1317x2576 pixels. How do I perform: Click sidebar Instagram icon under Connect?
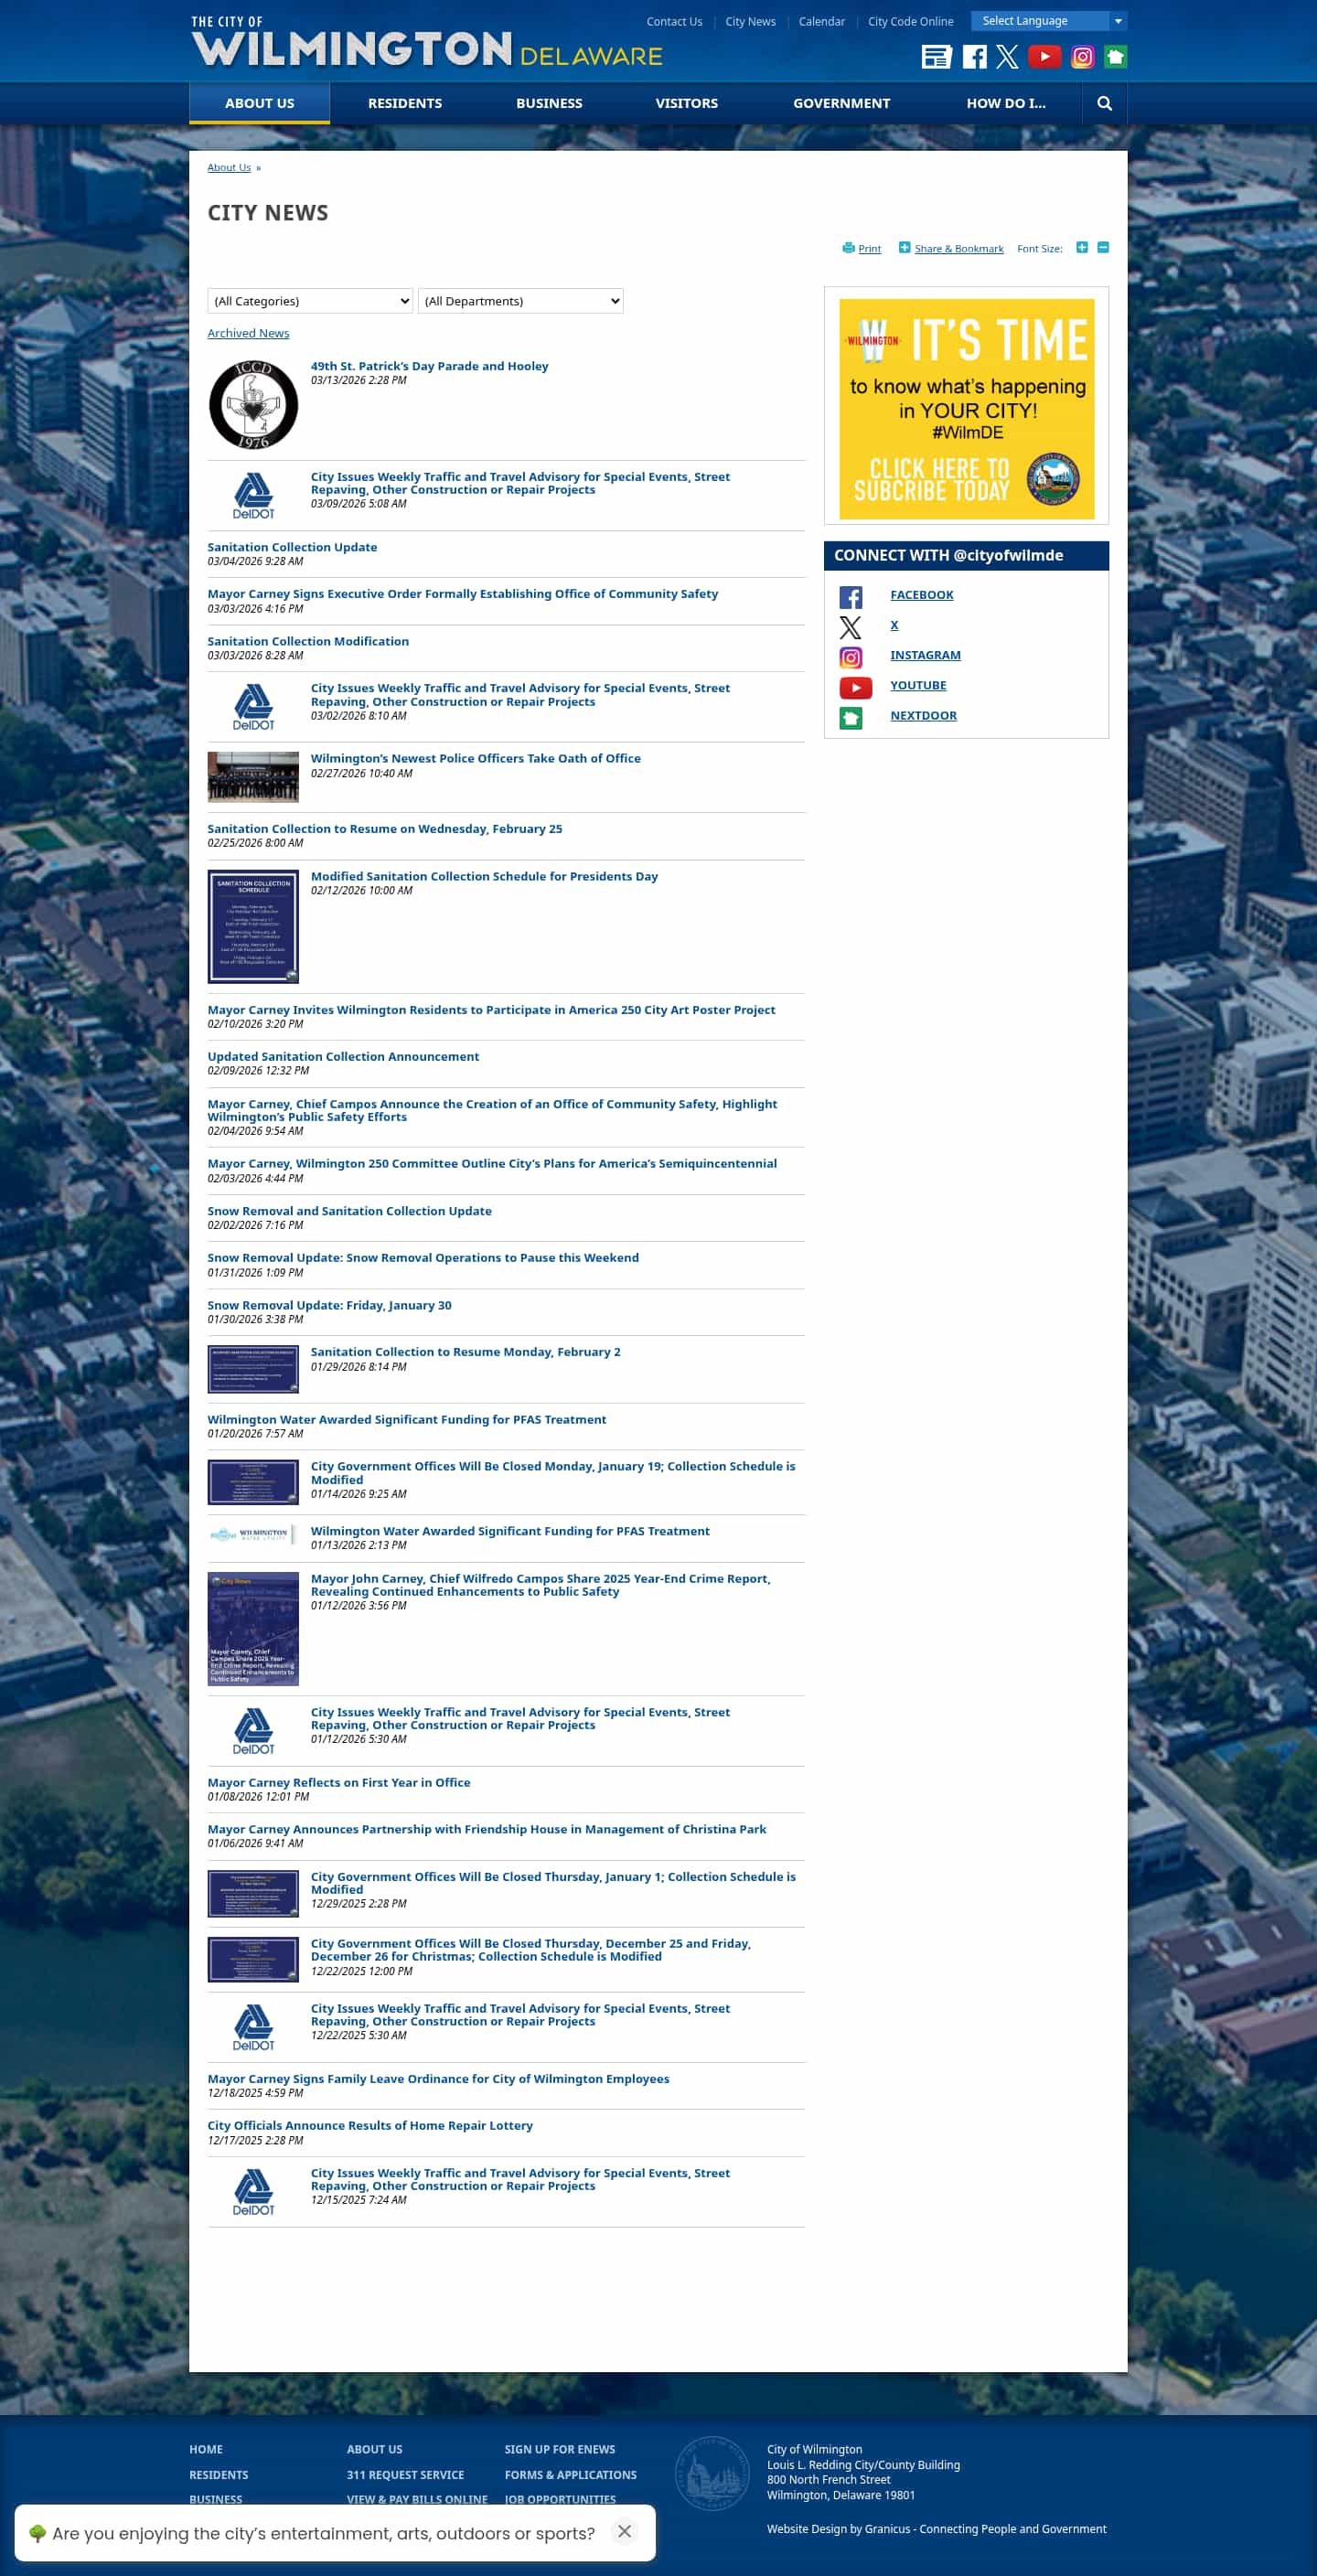850,657
